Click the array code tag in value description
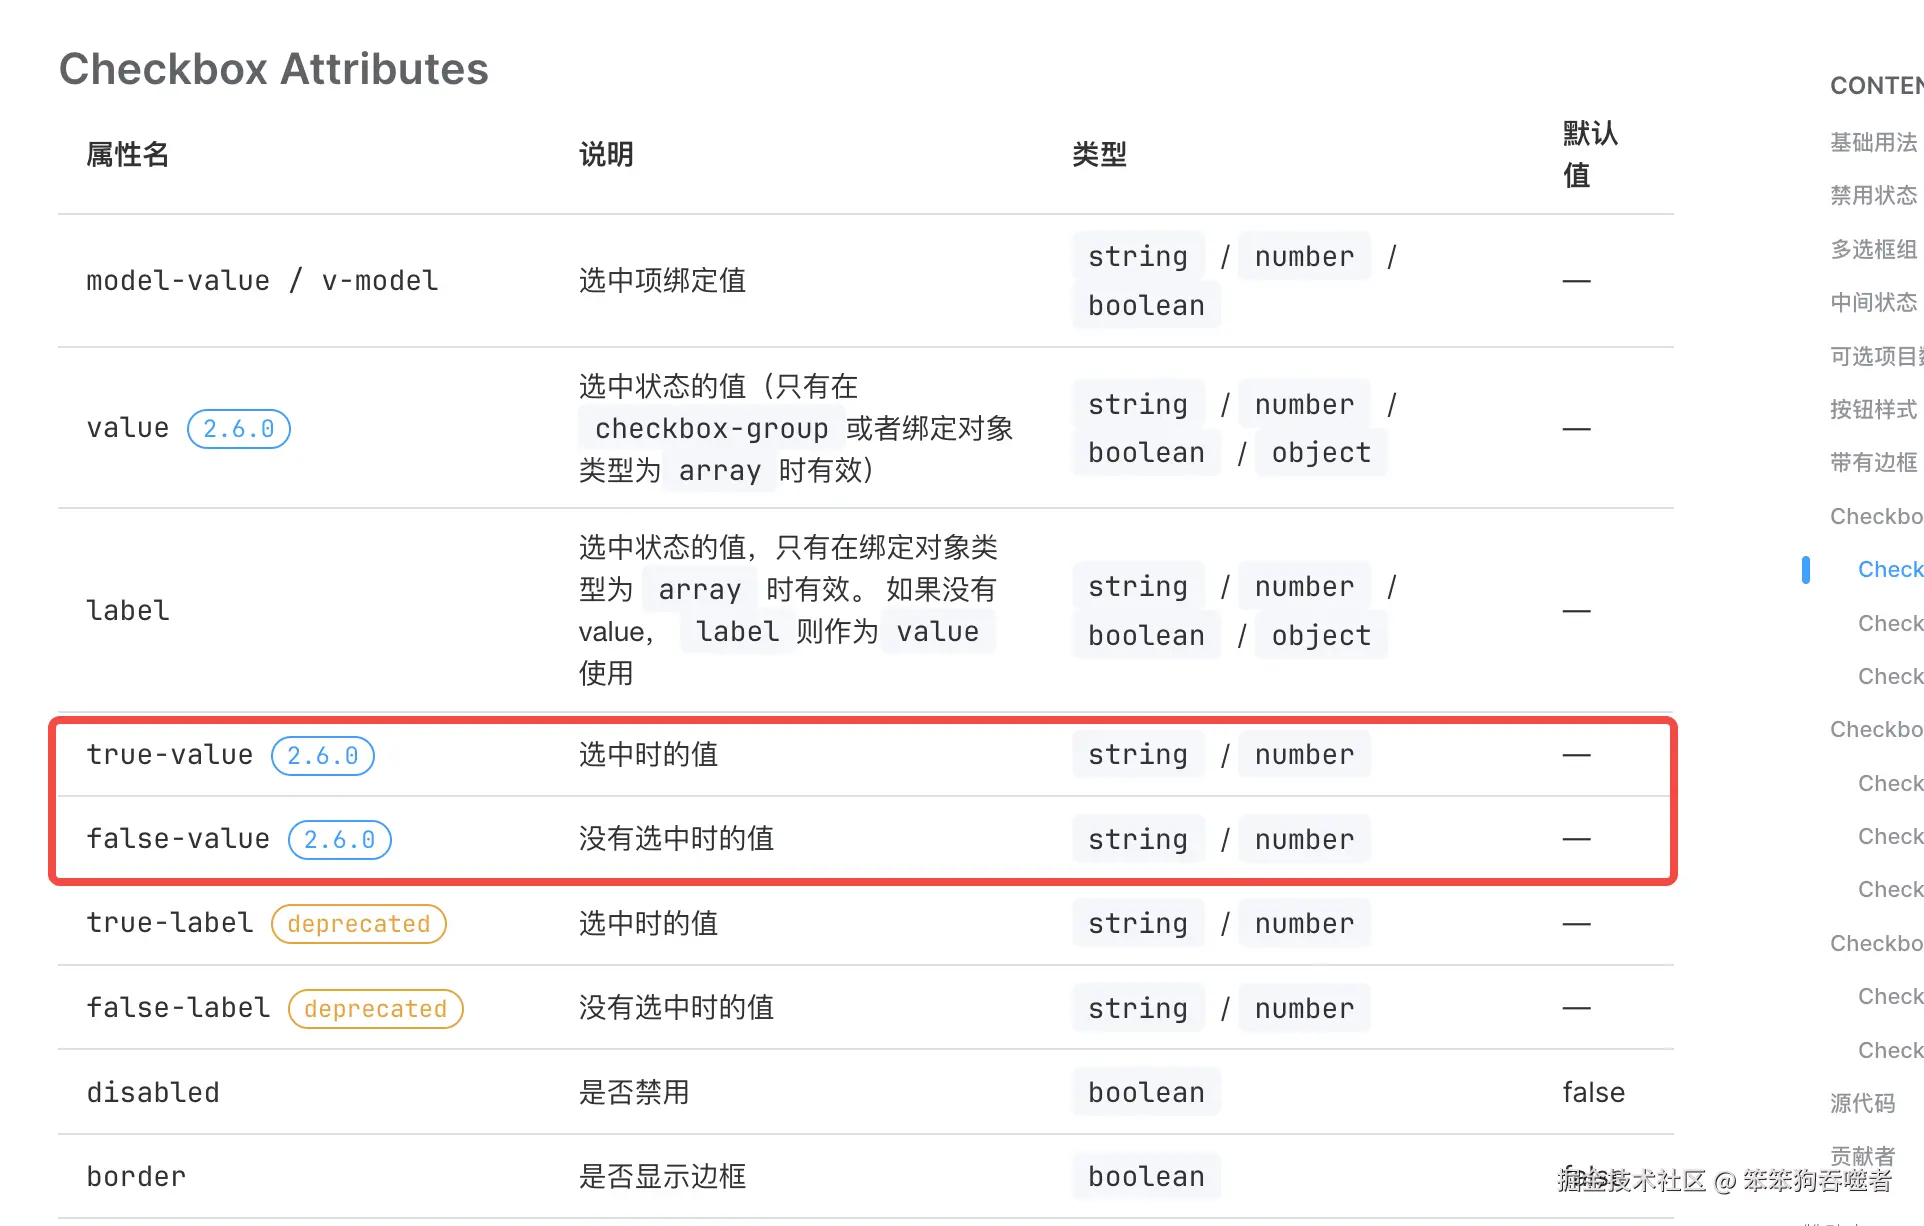This screenshot has width=1924, height=1226. point(719,470)
